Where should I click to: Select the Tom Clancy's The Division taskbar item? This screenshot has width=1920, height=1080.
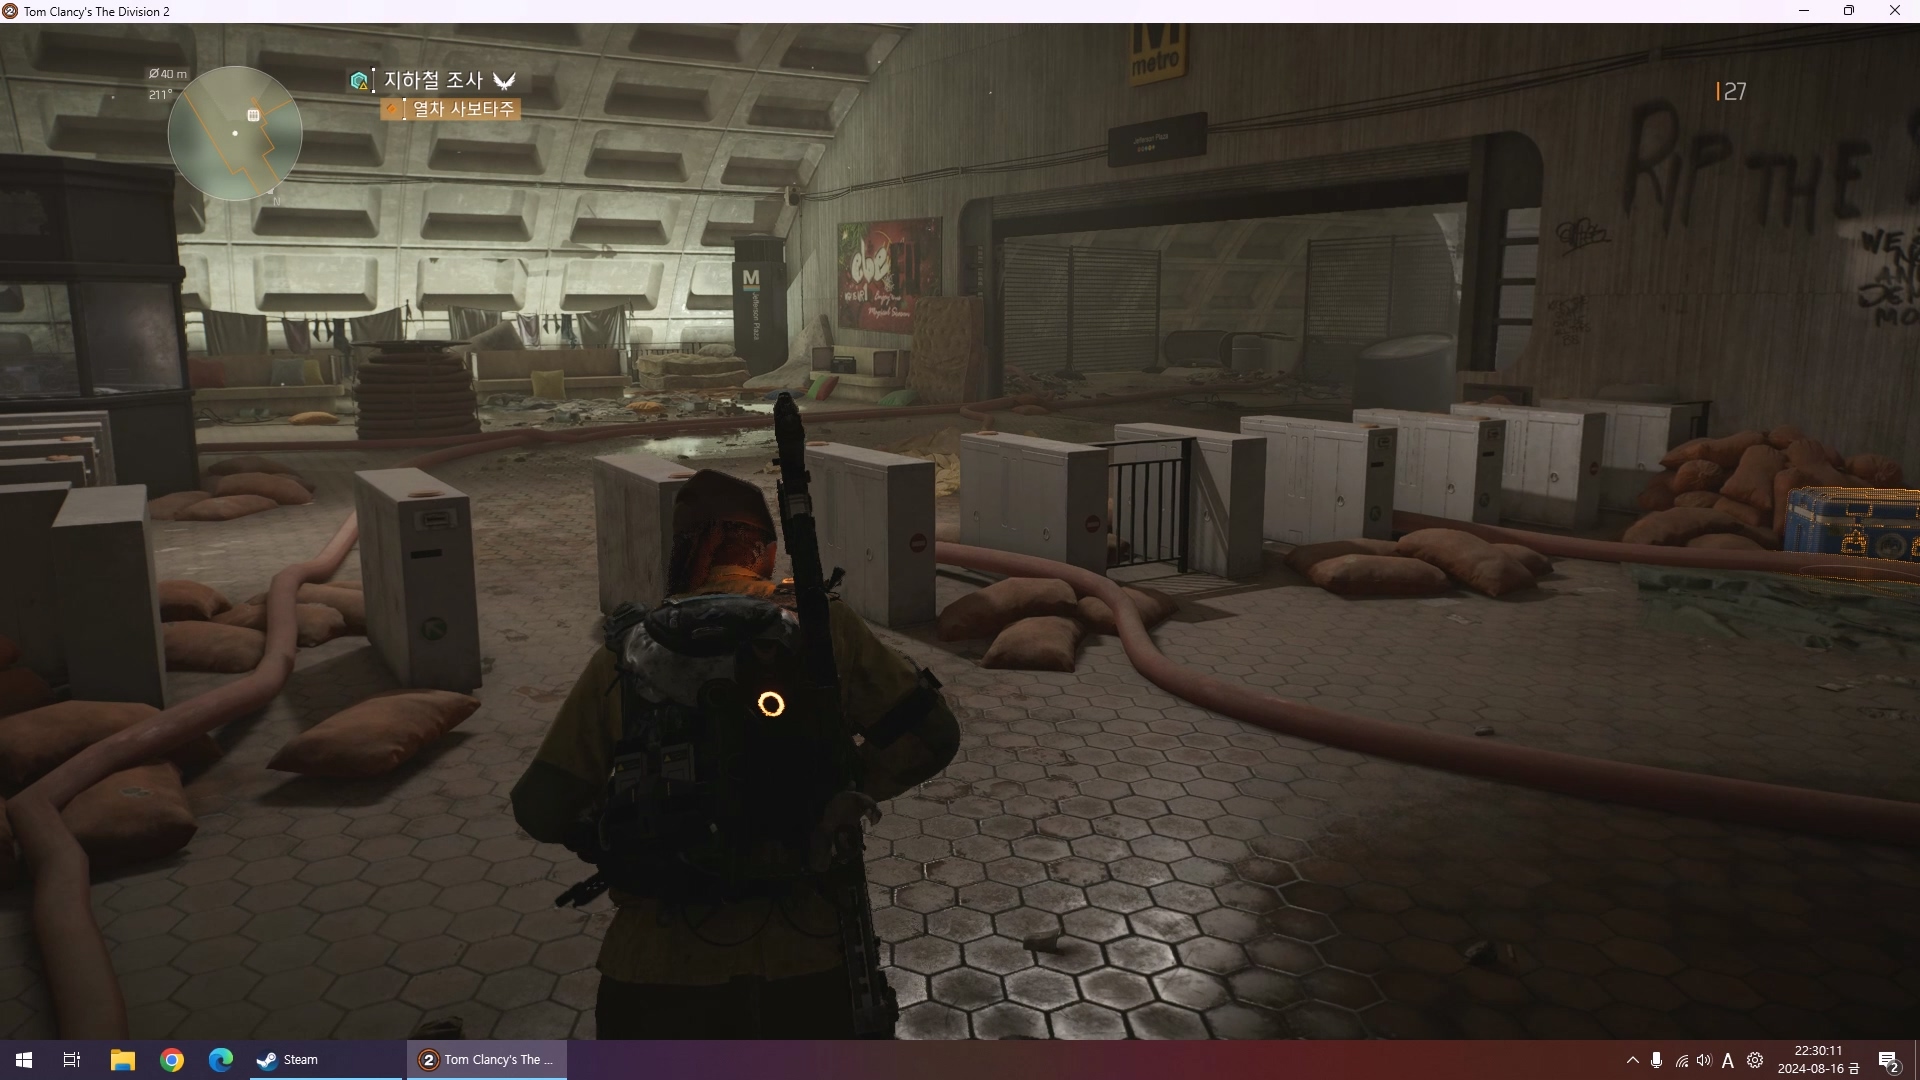[487, 1060]
